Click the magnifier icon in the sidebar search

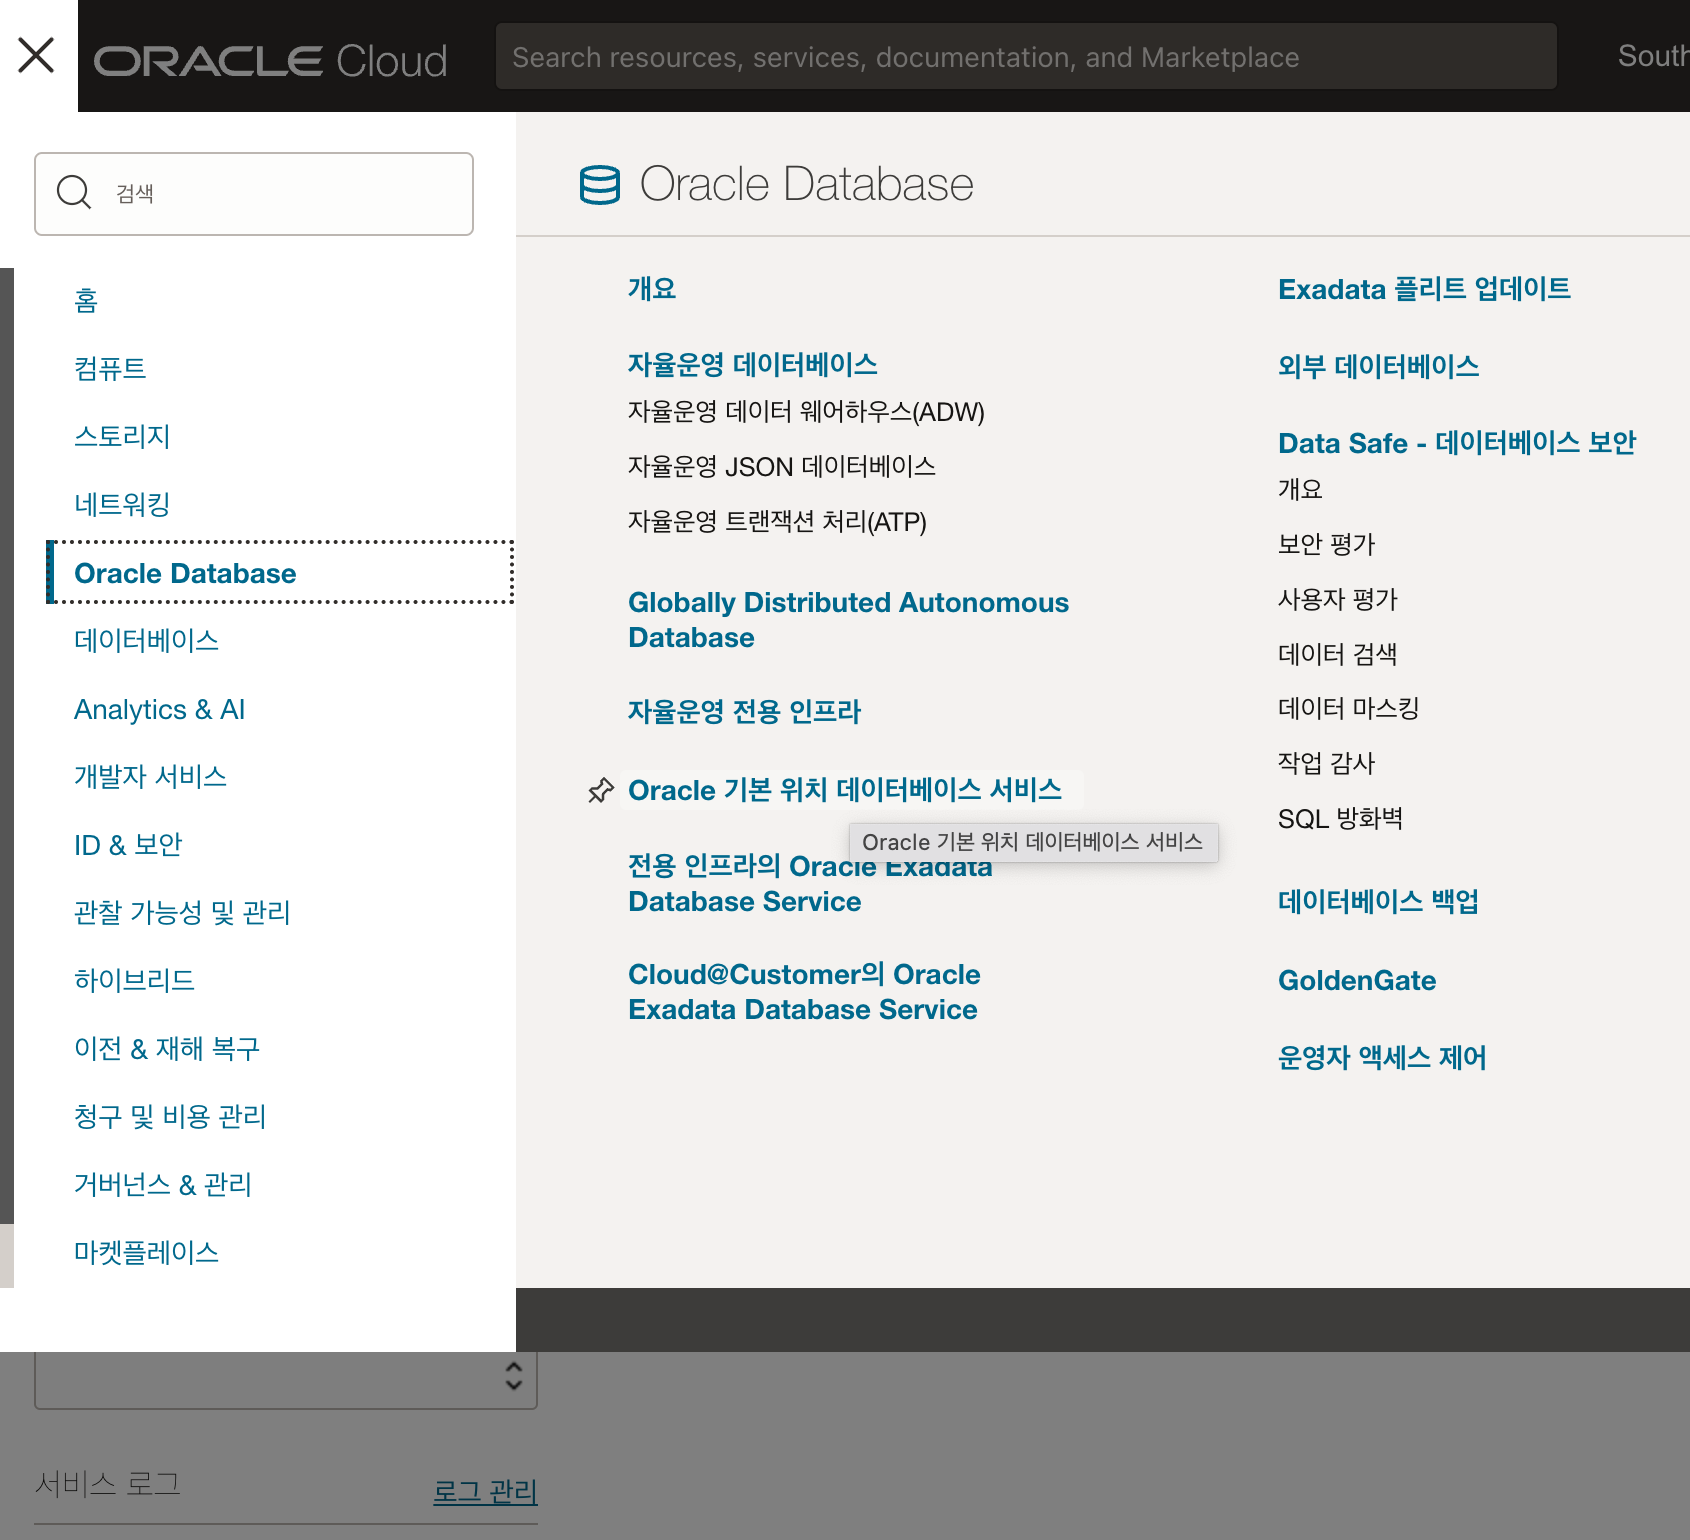[x=73, y=192]
